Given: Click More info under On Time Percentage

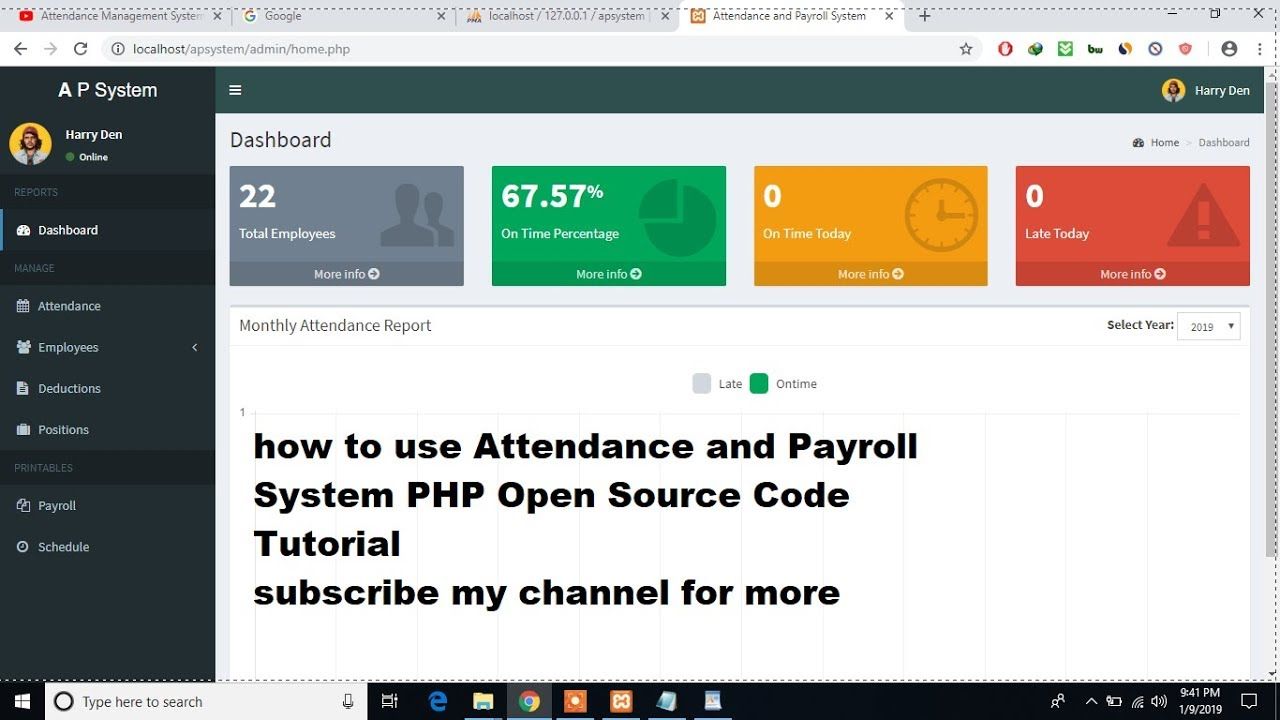Looking at the screenshot, I should point(609,274).
